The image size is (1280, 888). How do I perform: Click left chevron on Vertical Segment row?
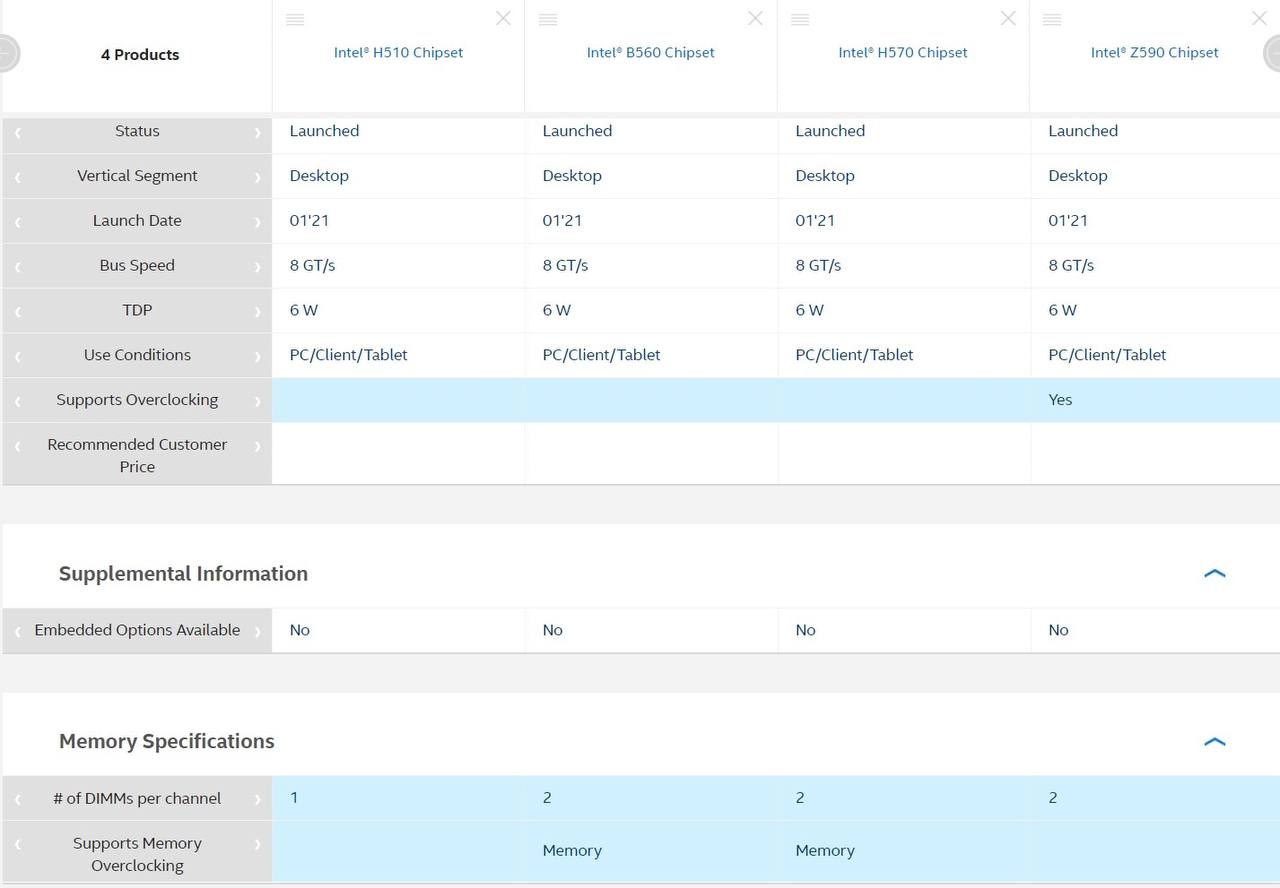click(x=18, y=177)
